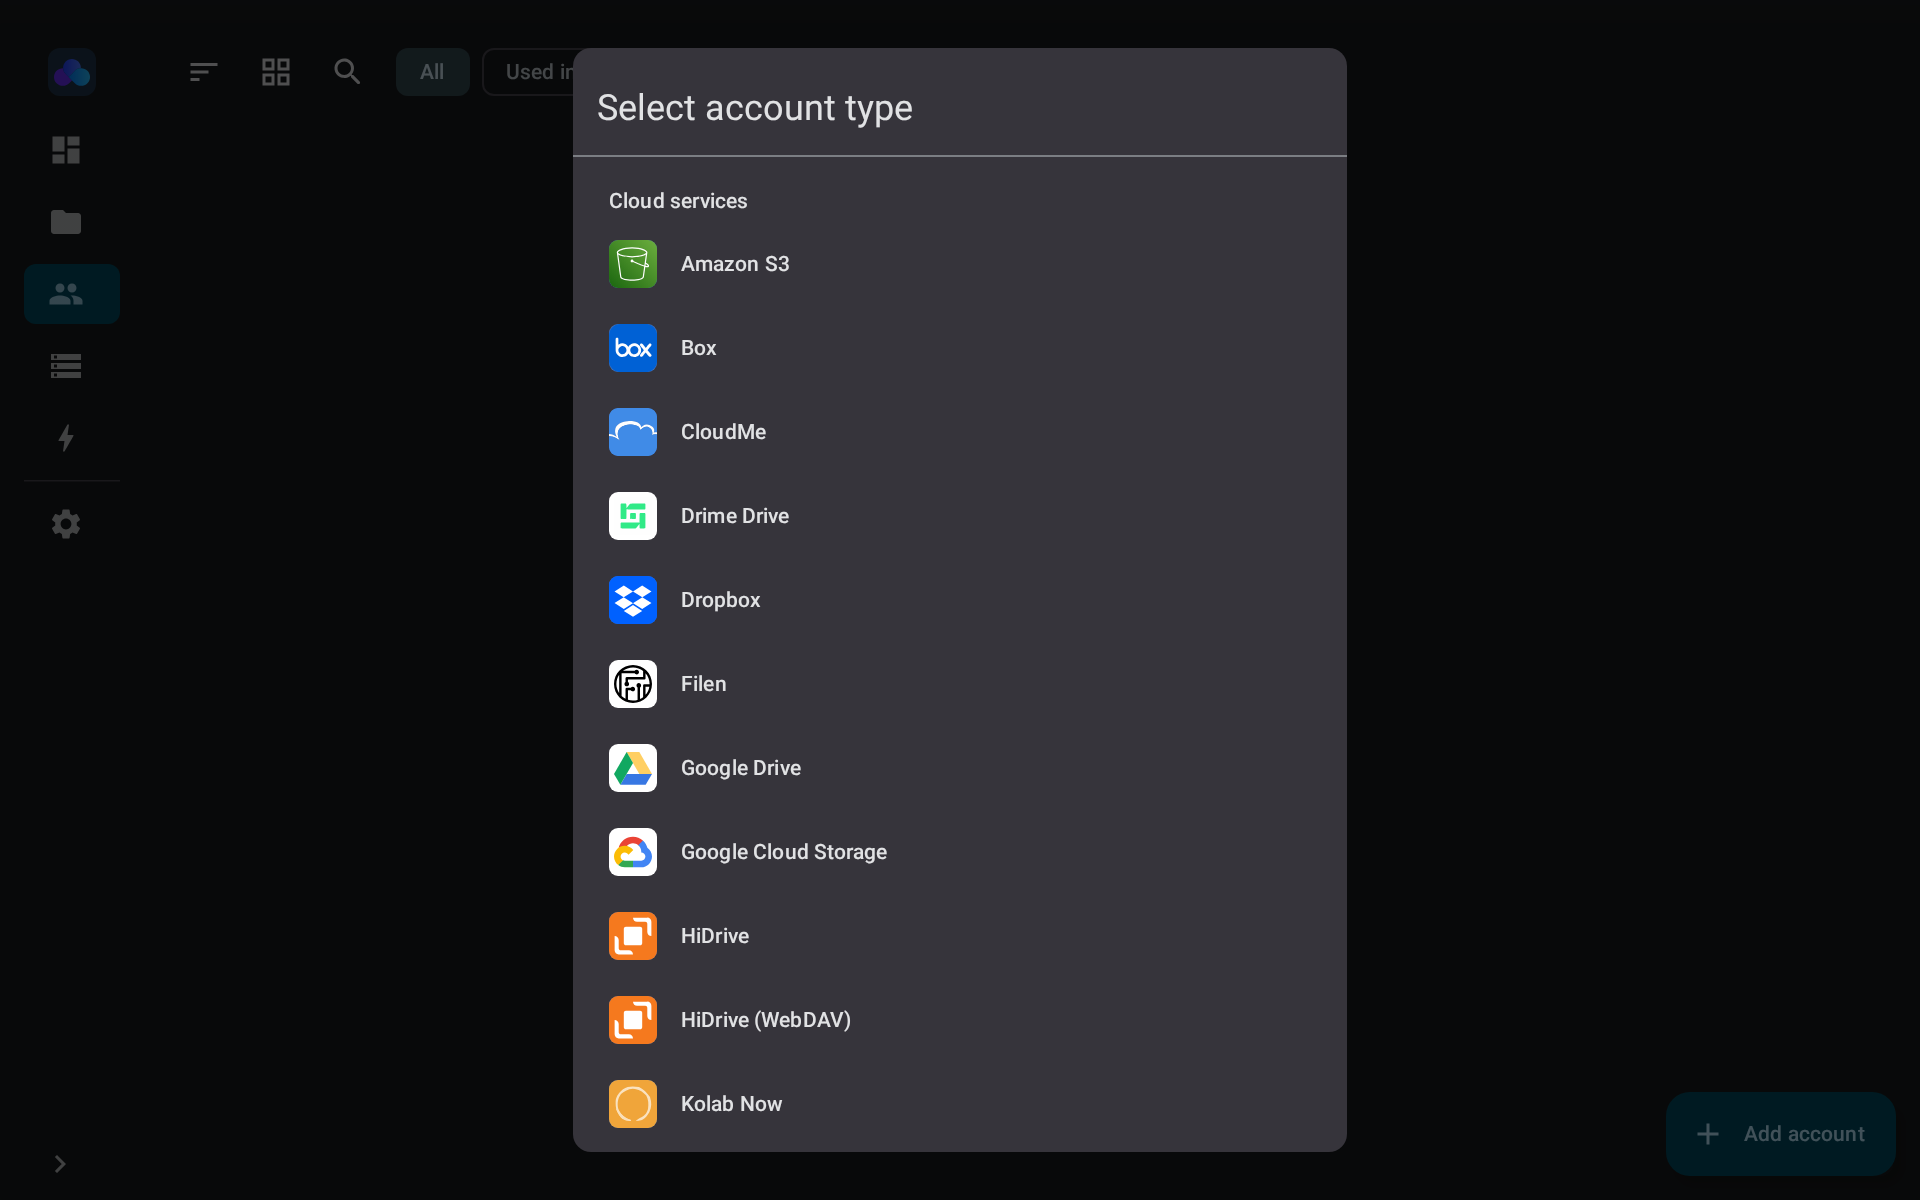Choose the HiDrive orange icon

[633, 936]
